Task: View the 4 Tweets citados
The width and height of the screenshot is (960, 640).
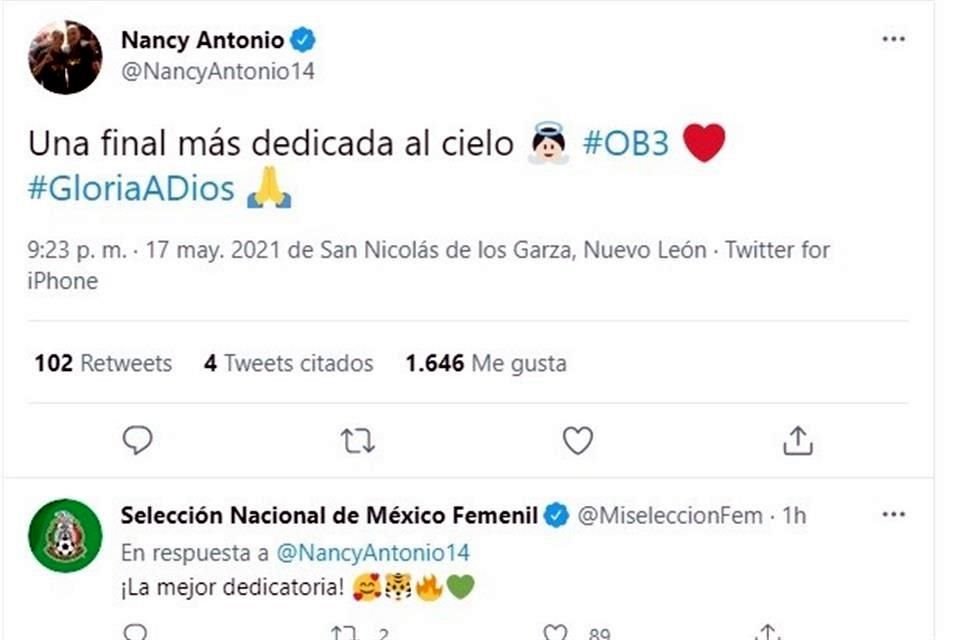Action: point(288,363)
